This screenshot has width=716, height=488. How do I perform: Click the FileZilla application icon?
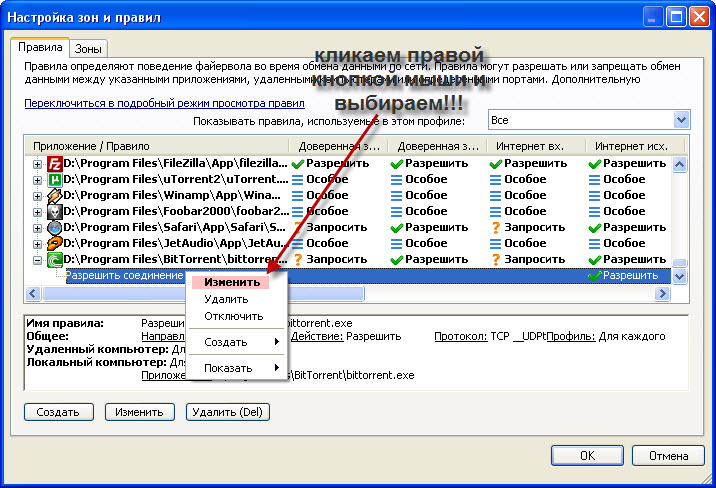pyautogui.click(x=56, y=163)
